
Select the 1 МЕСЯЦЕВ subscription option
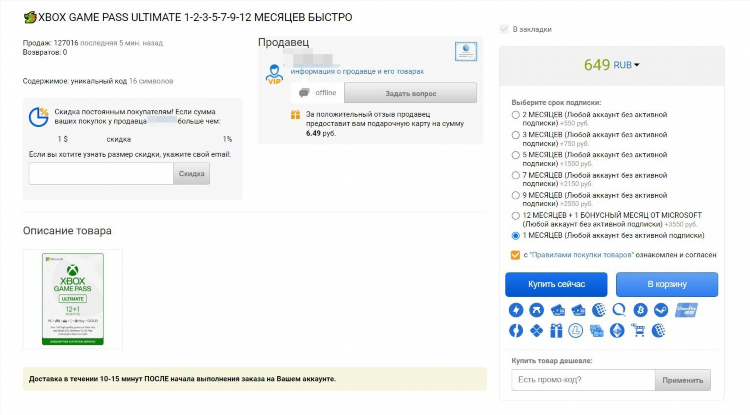(x=516, y=236)
